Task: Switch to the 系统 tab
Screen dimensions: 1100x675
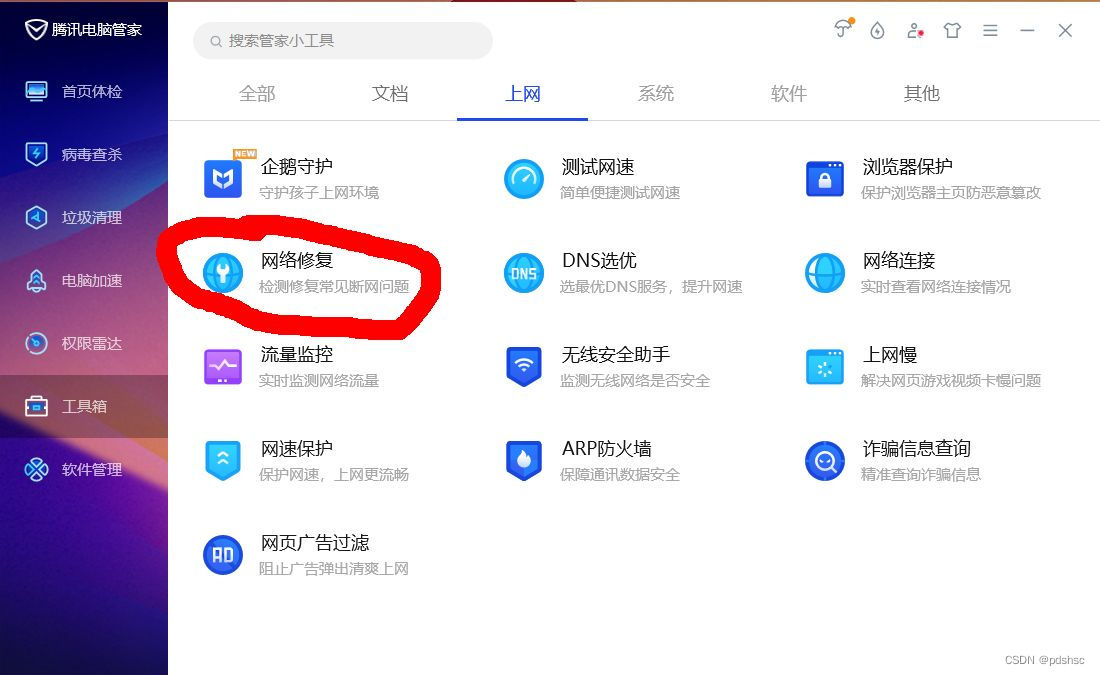Action: (655, 93)
